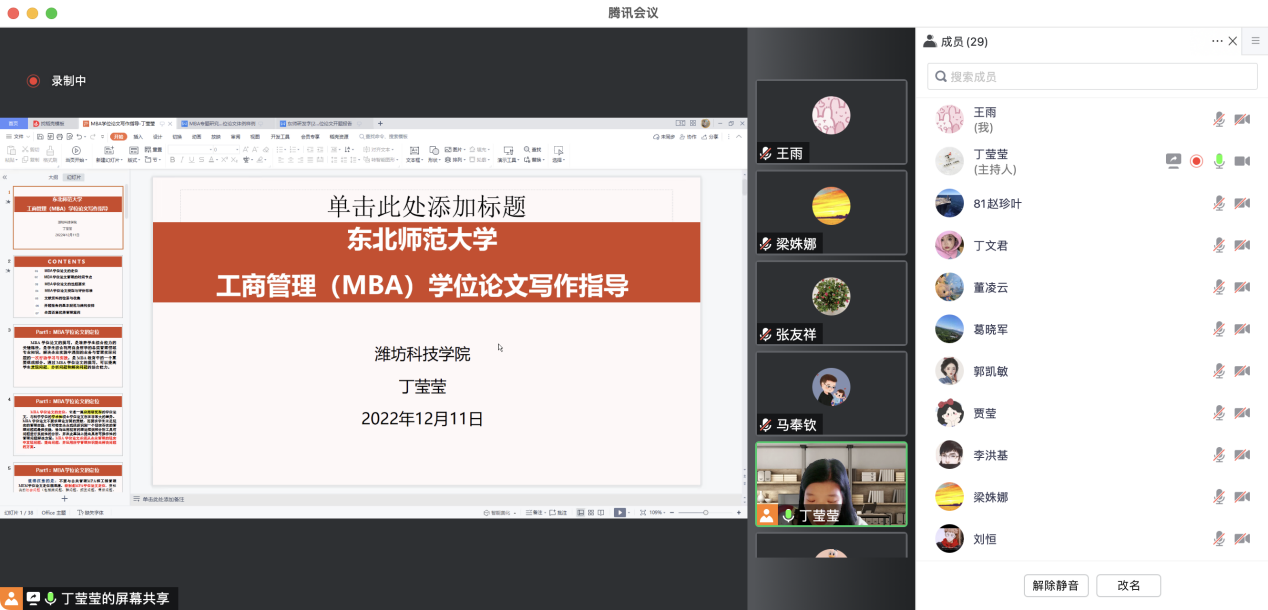Screen dimensions: 1268x610
Task: Open the hamburger menu at top right
Action: coord(1256,41)
